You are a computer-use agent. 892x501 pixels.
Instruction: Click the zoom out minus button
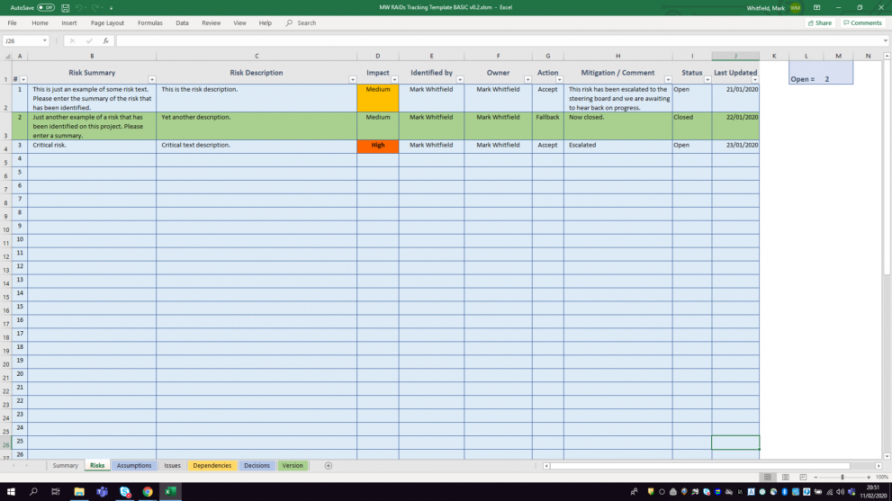click(816, 477)
